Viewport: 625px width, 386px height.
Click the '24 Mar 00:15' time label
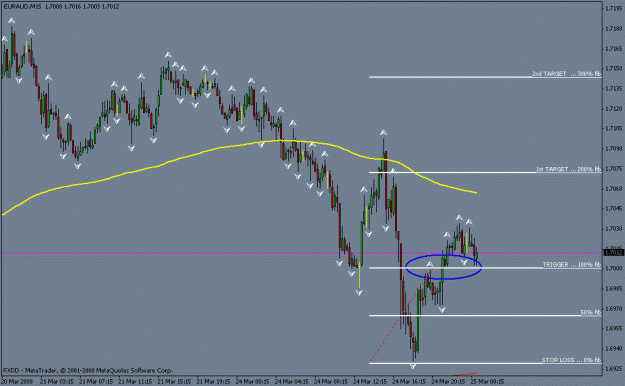[x=253, y=382]
